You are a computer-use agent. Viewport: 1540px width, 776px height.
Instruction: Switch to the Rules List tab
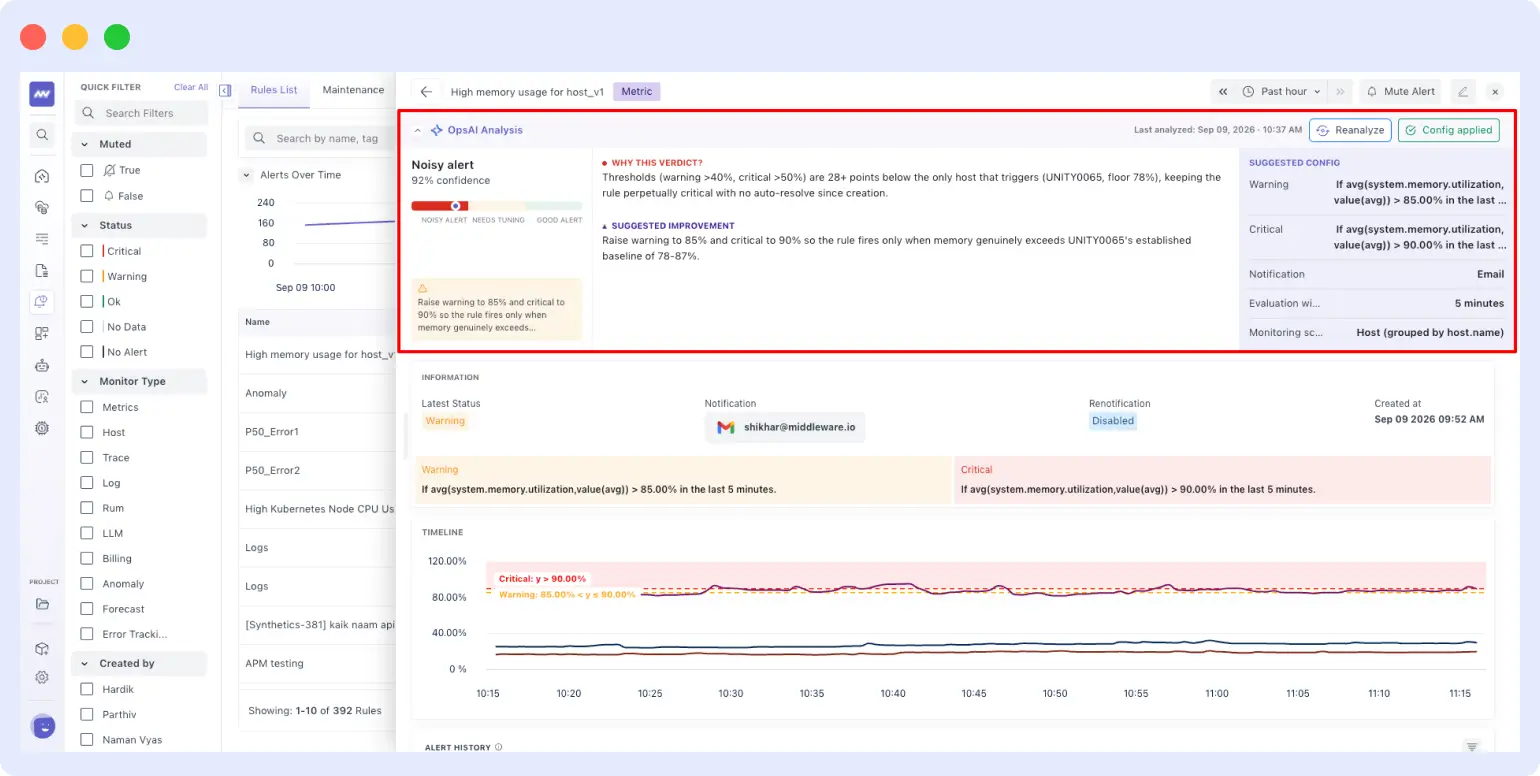pyautogui.click(x=274, y=90)
